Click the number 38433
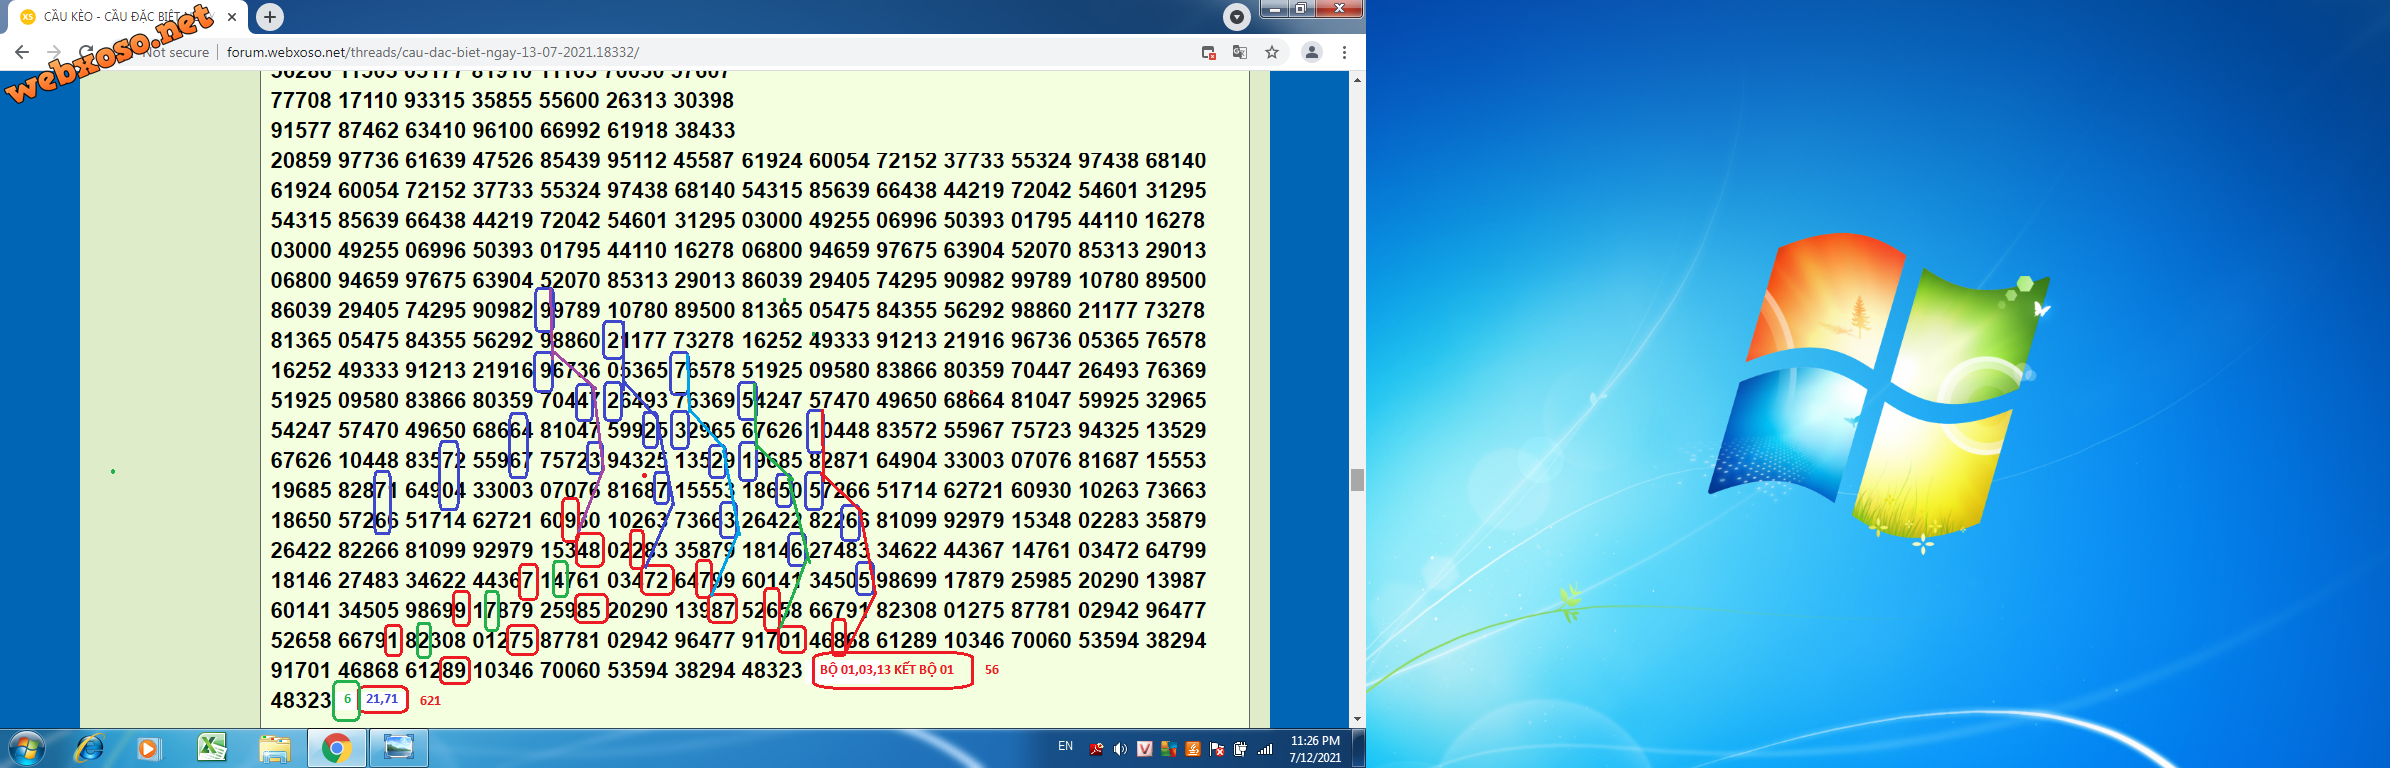2390x768 pixels. [x=704, y=130]
